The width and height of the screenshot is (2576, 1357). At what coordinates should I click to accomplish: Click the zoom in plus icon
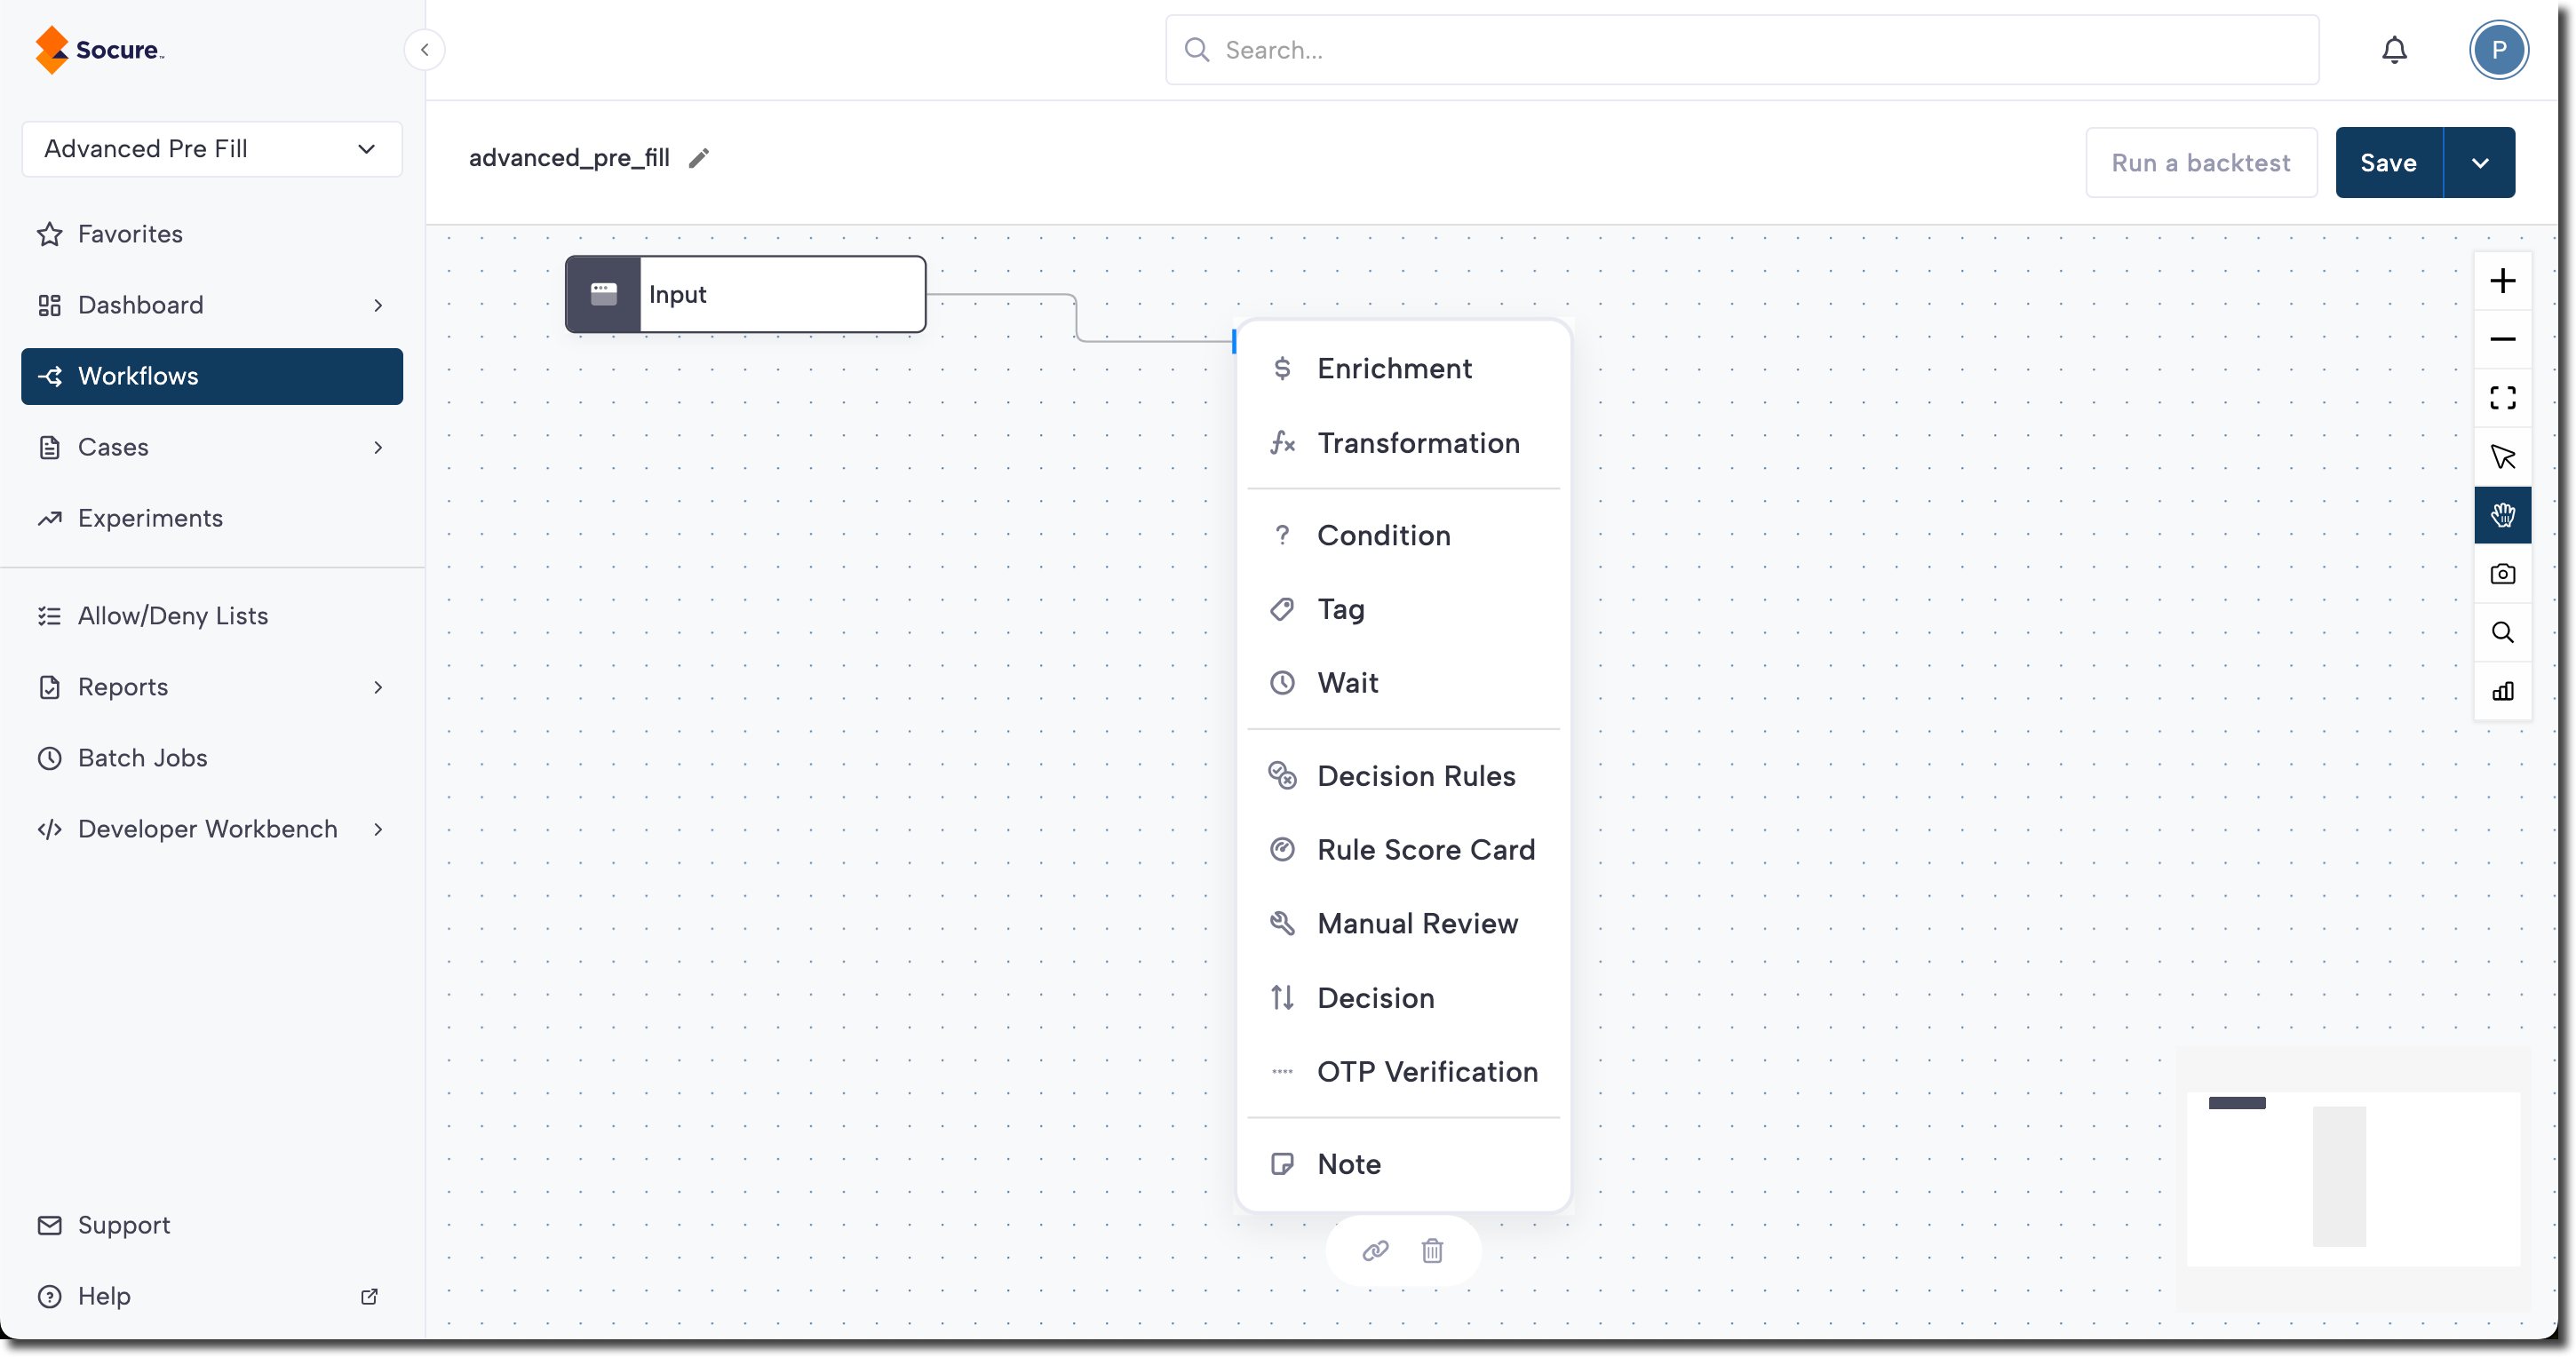pyautogui.click(x=2502, y=281)
